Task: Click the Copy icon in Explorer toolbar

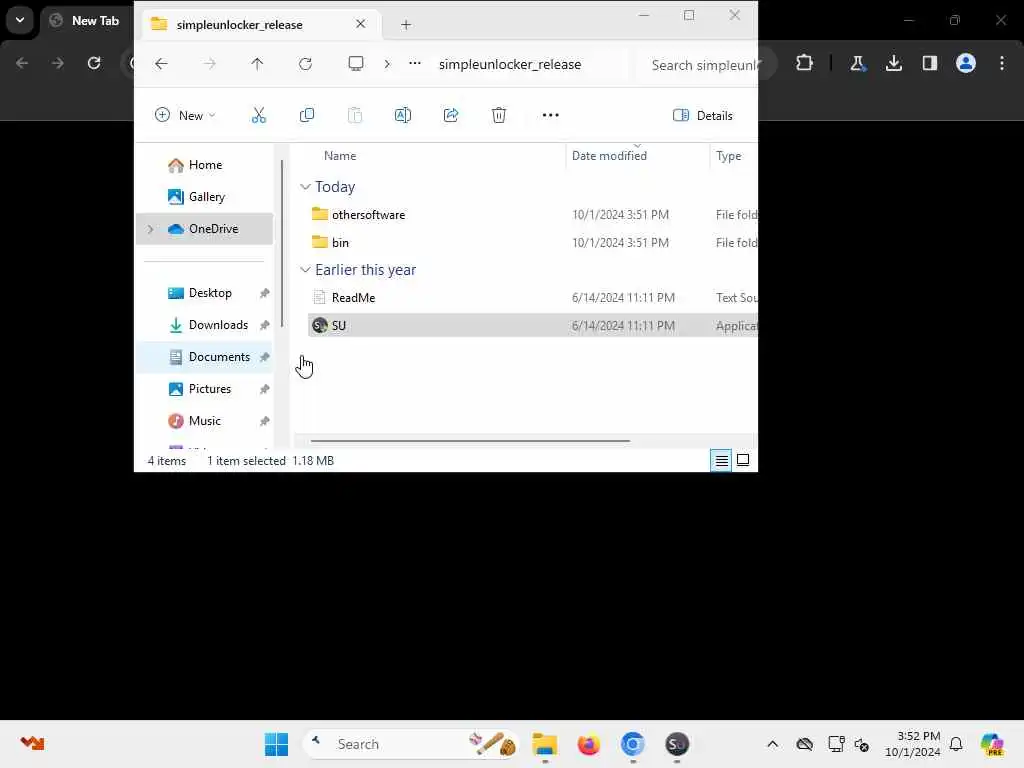Action: 306,116
